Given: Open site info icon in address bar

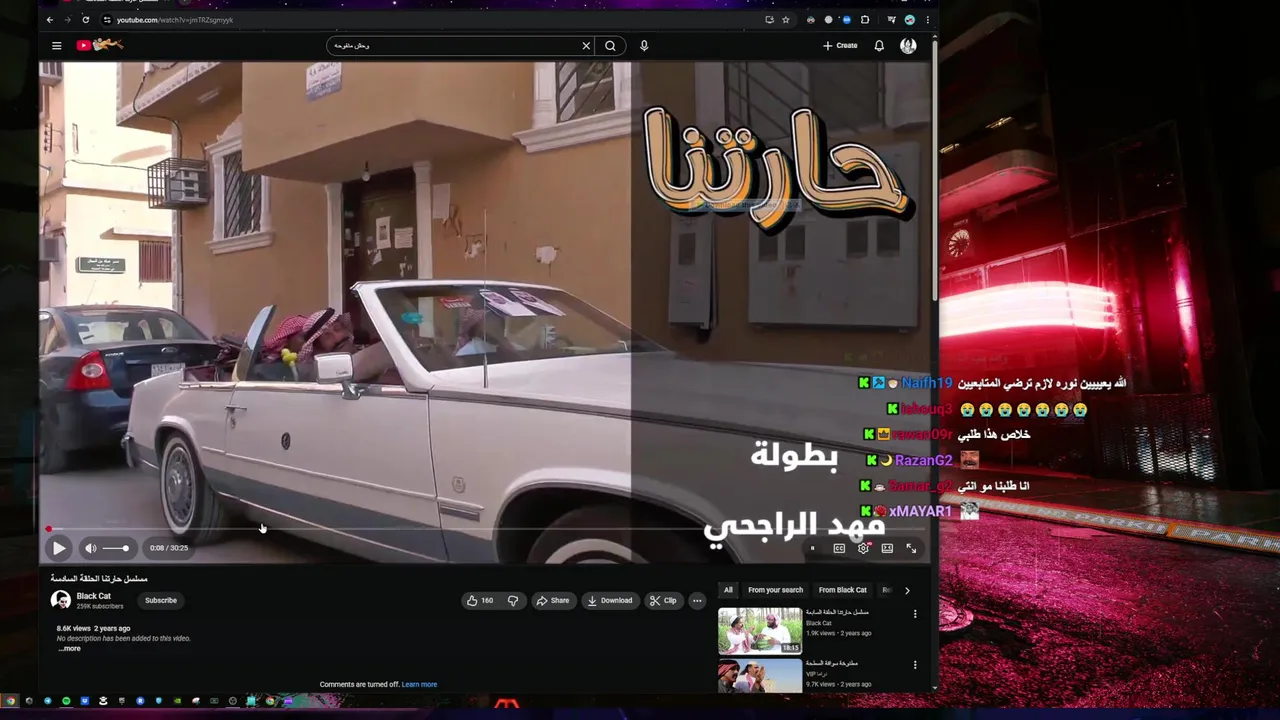Looking at the screenshot, I should click(106, 20).
